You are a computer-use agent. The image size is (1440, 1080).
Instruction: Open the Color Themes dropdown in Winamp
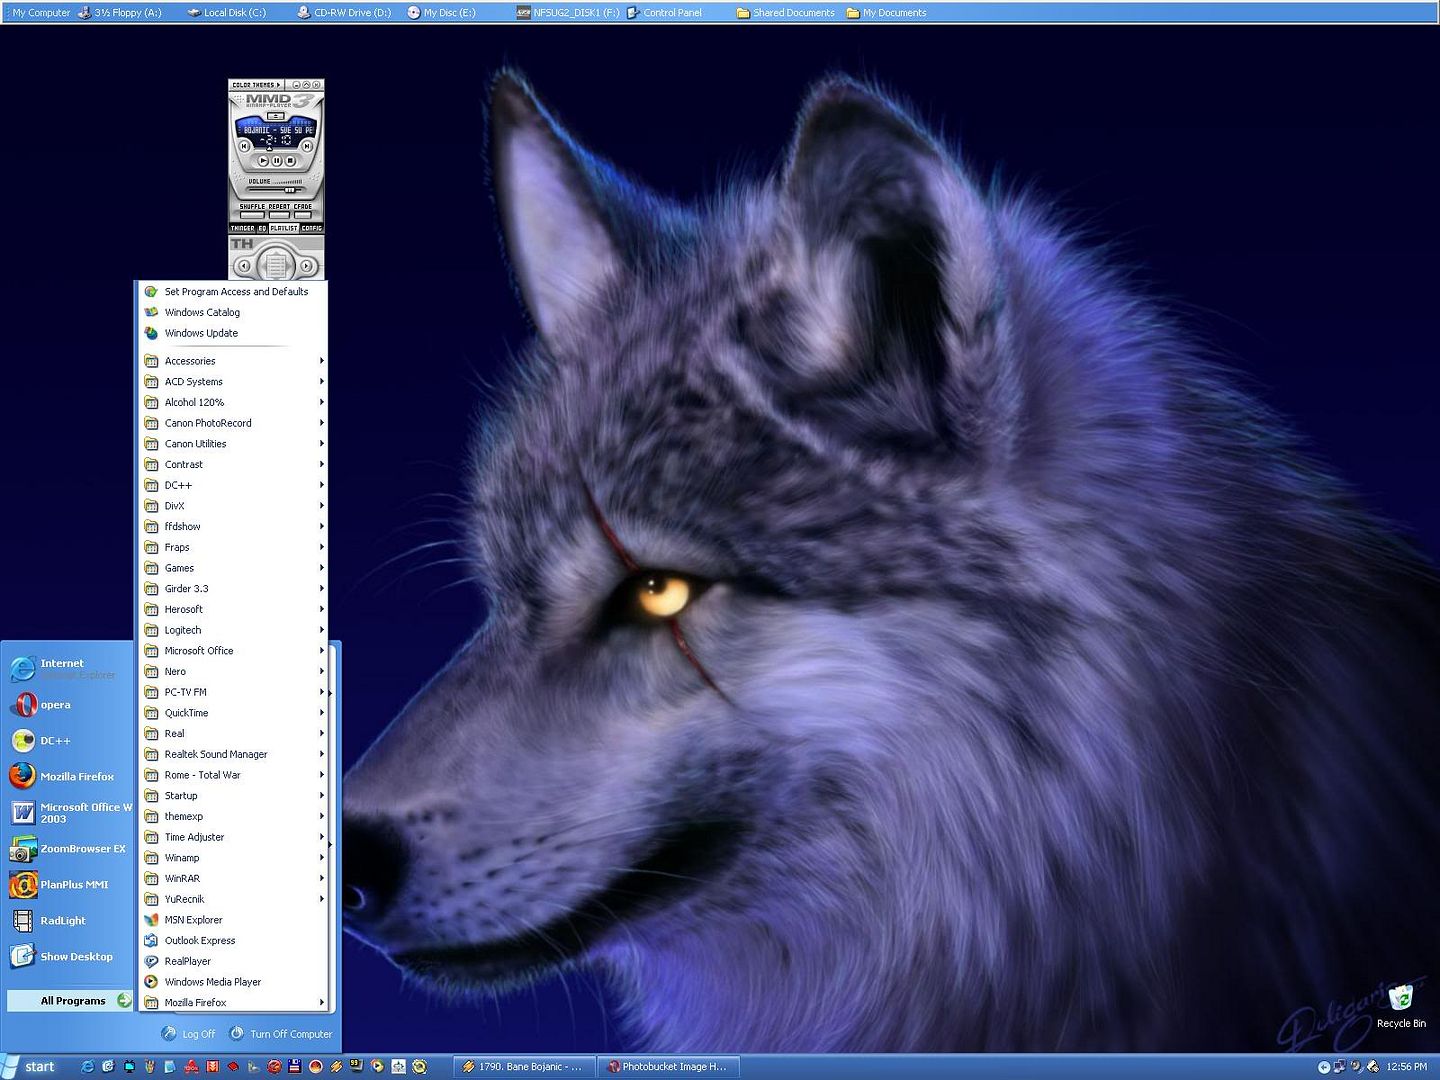257,85
